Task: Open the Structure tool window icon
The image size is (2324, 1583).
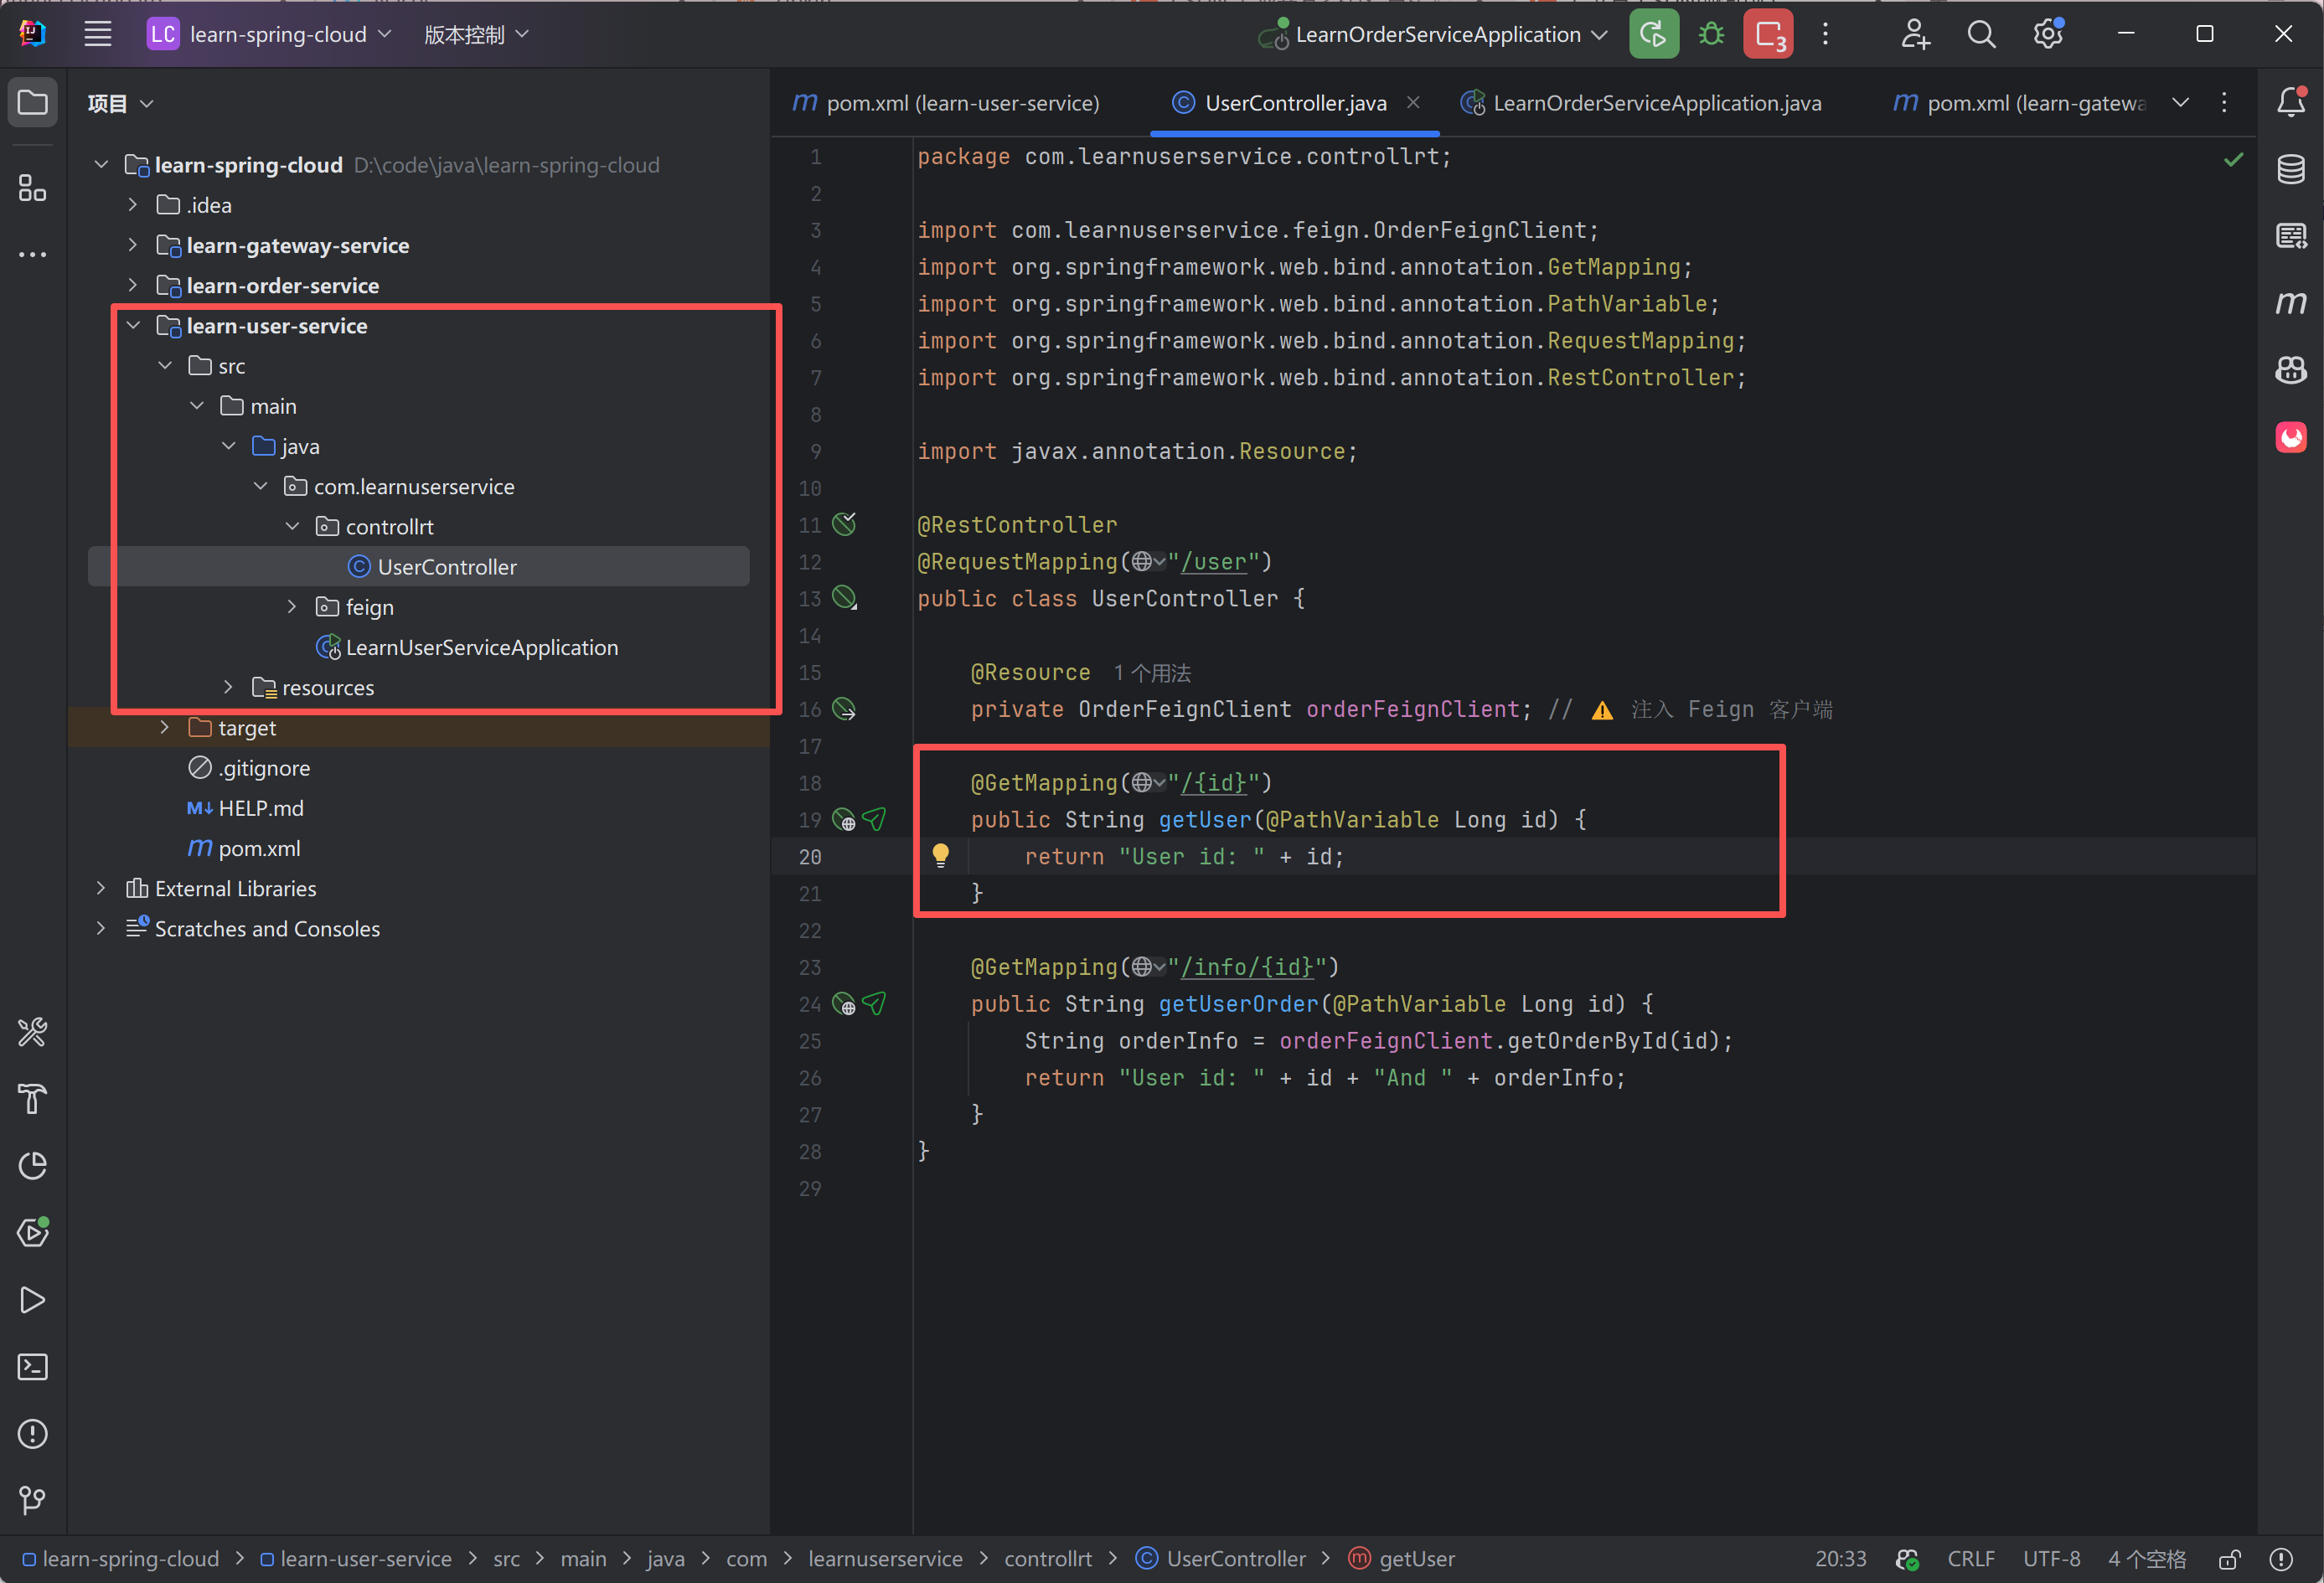Action: pos(33,188)
